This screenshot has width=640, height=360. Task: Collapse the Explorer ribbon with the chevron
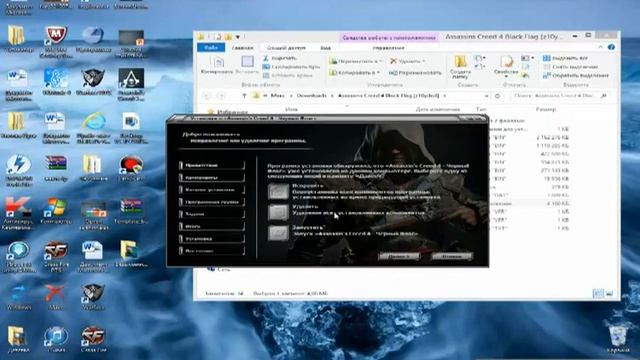tap(600, 47)
